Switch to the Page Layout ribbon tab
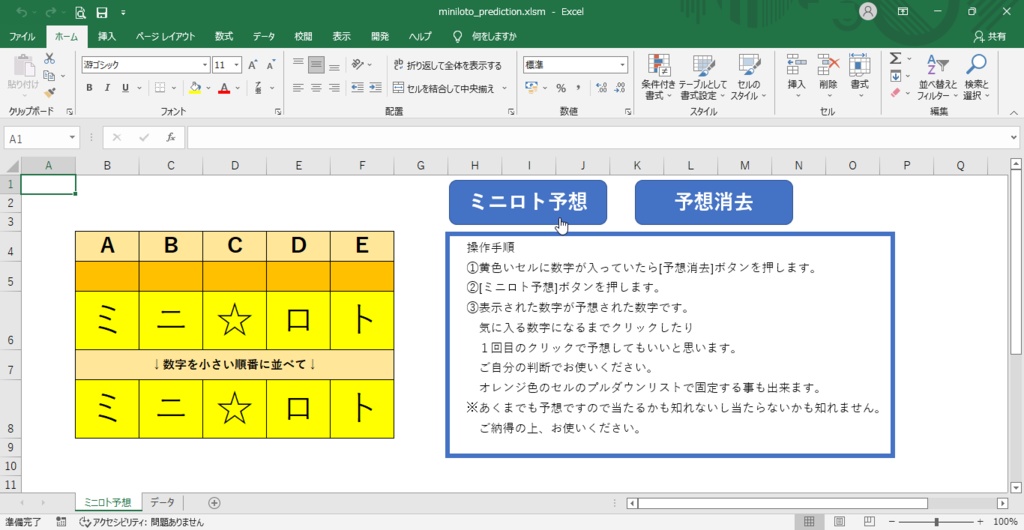 [x=165, y=37]
